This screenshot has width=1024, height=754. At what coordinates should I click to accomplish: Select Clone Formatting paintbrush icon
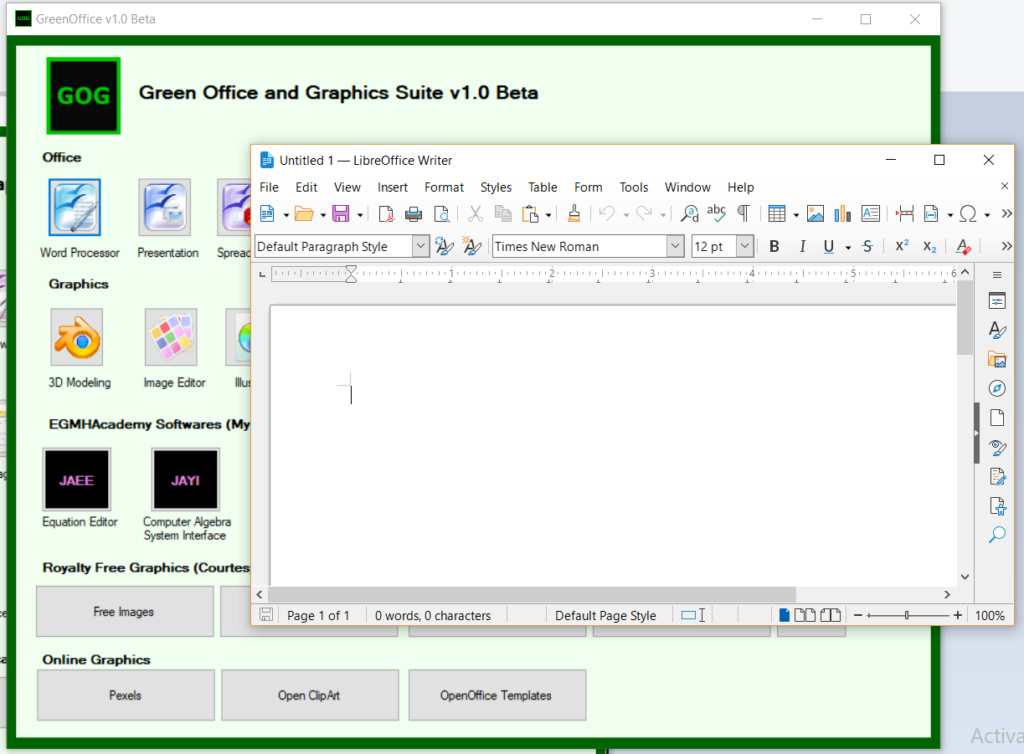pyautogui.click(x=574, y=213)
